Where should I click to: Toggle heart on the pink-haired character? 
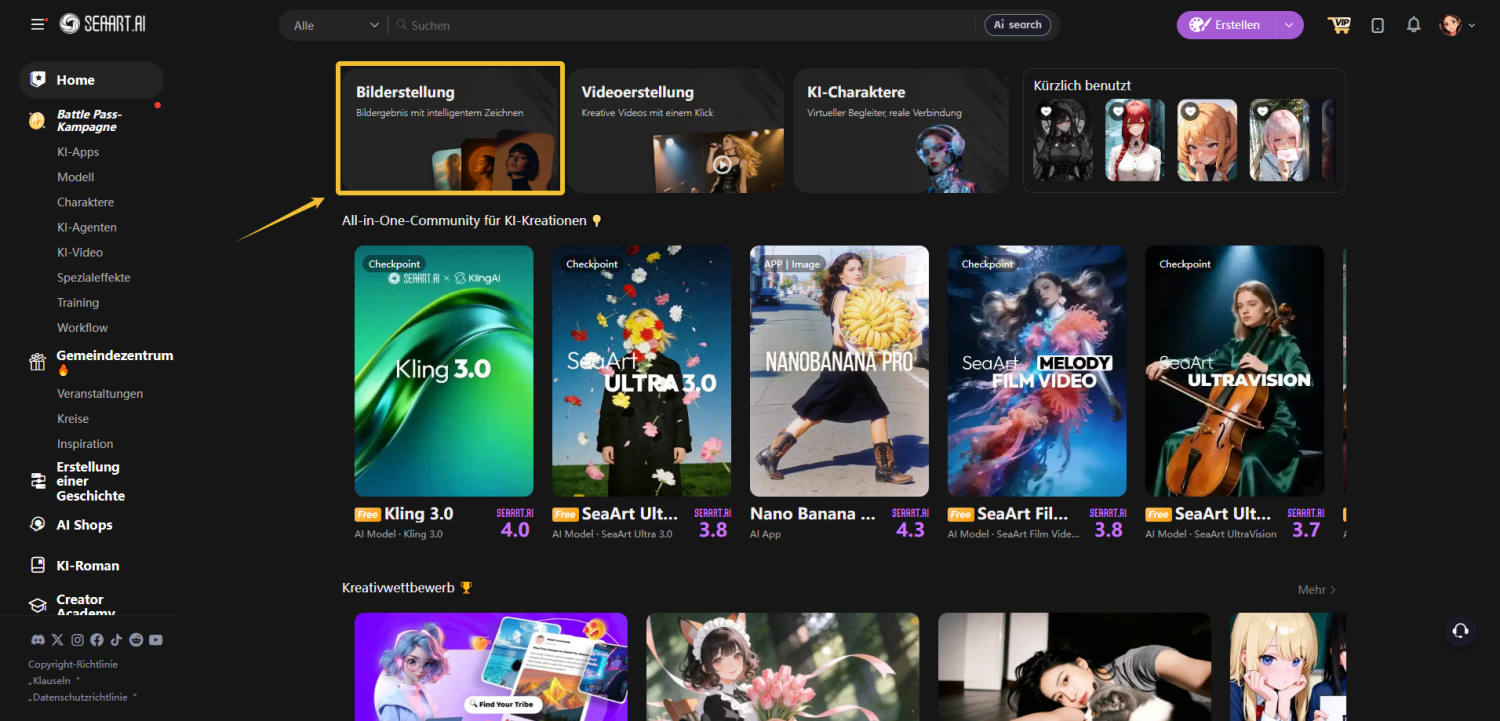click(1262, 112)
